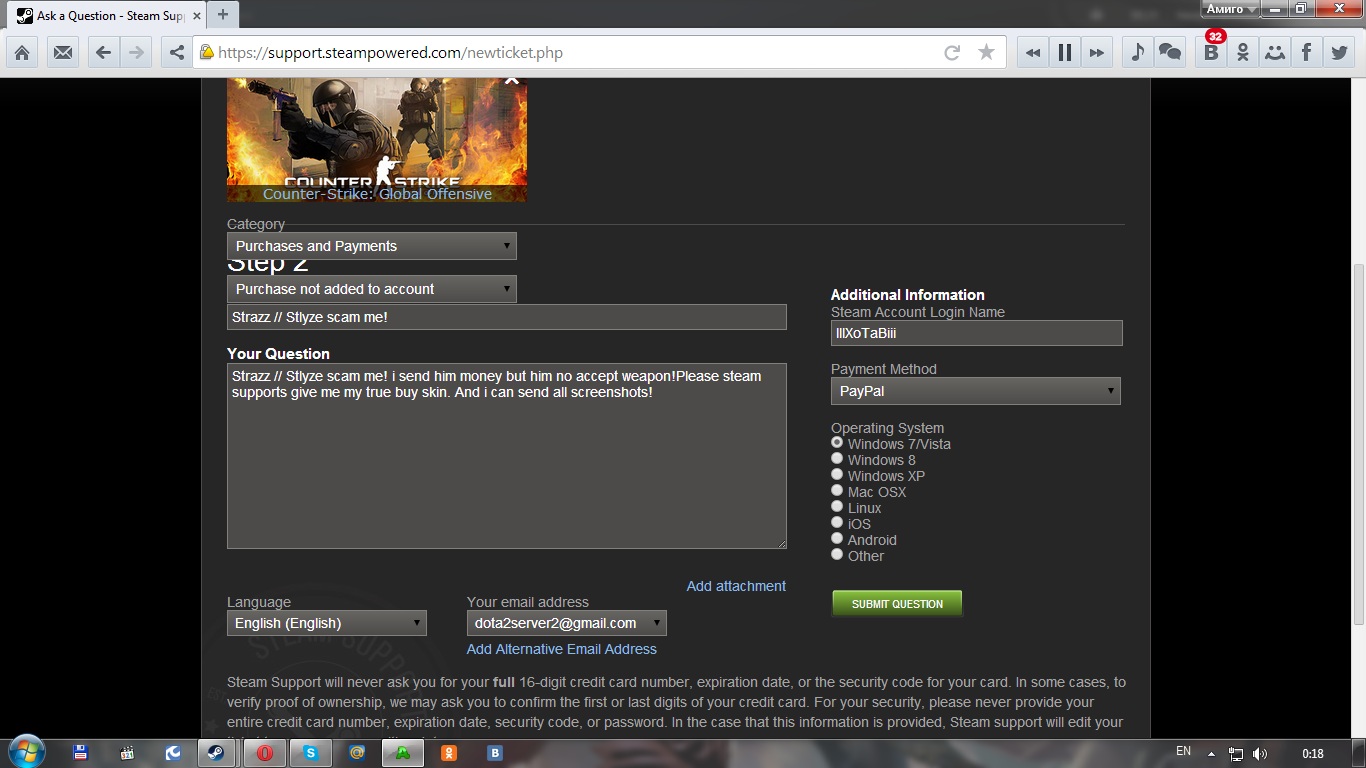Reload the Steam Support page
The image size is (1366, 768).
pyautogui.click(x=952, y=53)
